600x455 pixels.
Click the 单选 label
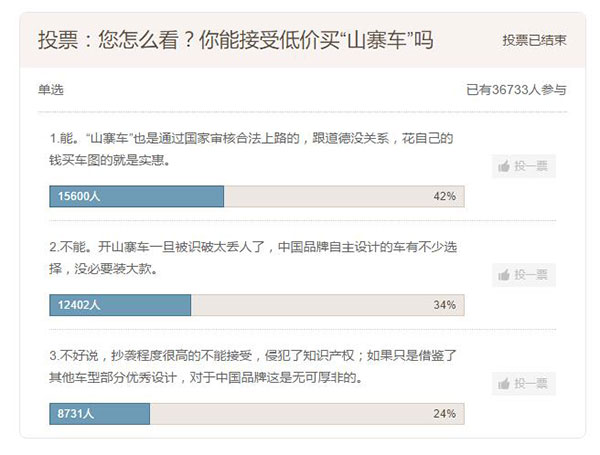tap(51, 90)
